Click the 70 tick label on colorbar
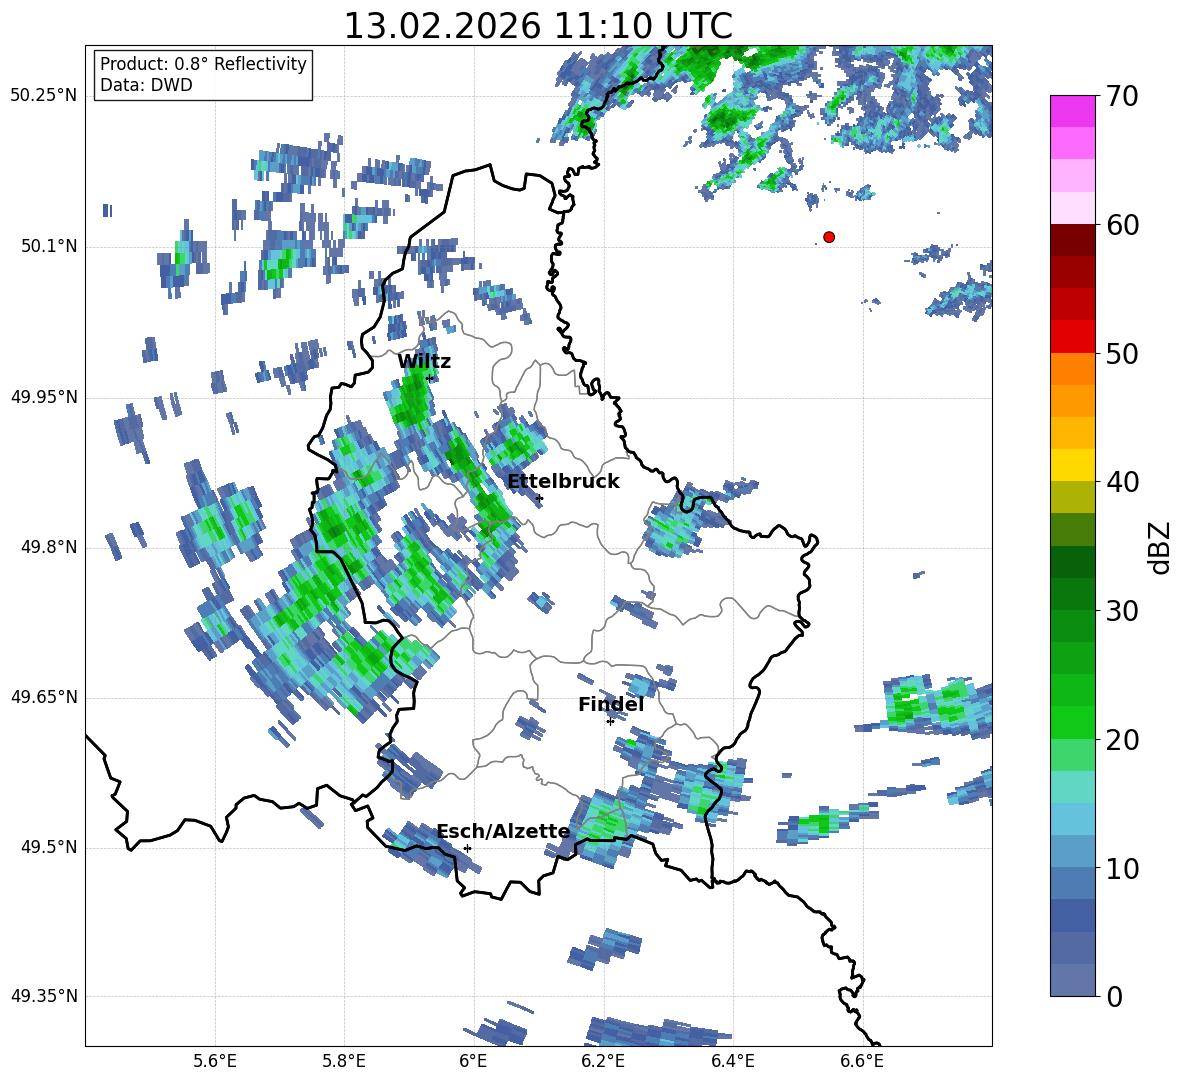This screenshot has width=1184, height=1081. (1122, 97)
